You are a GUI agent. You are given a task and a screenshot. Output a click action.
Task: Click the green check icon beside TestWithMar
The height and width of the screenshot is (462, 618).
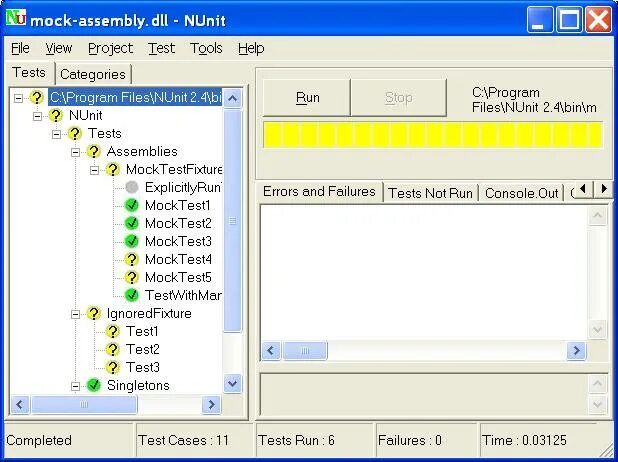(x=132, y=295)
